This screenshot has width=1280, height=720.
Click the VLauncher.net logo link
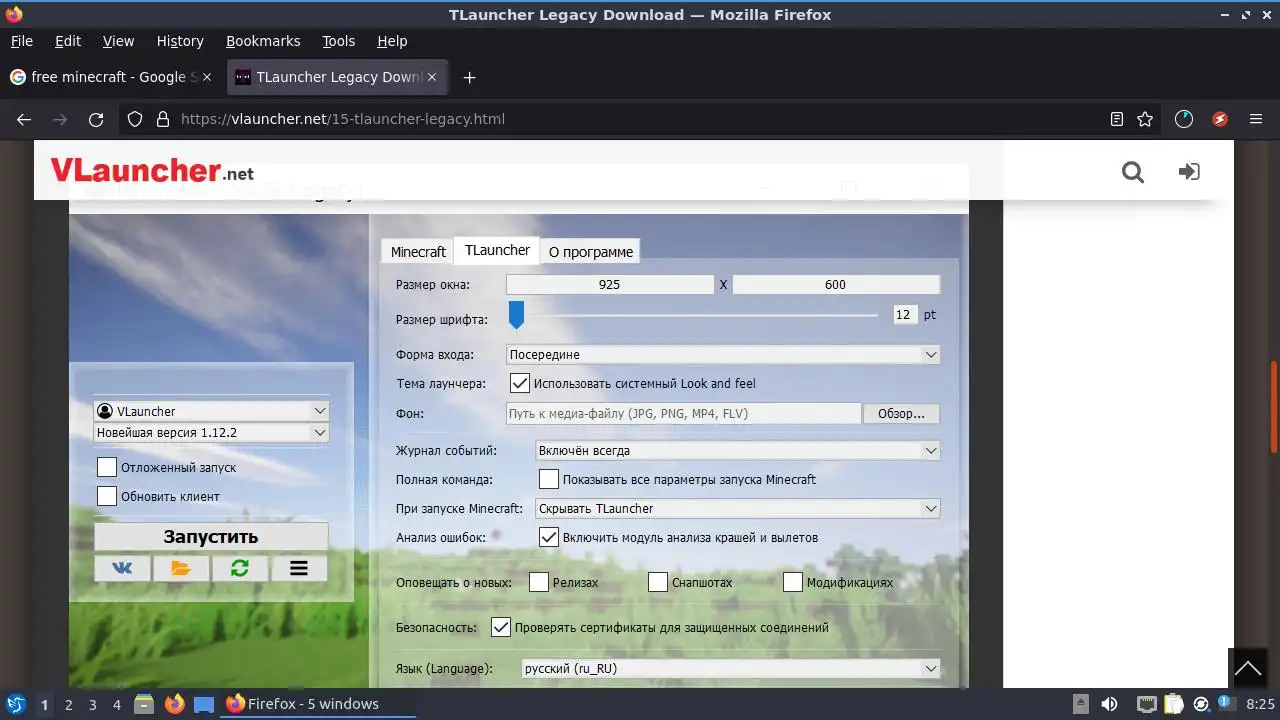pos(152,171)
